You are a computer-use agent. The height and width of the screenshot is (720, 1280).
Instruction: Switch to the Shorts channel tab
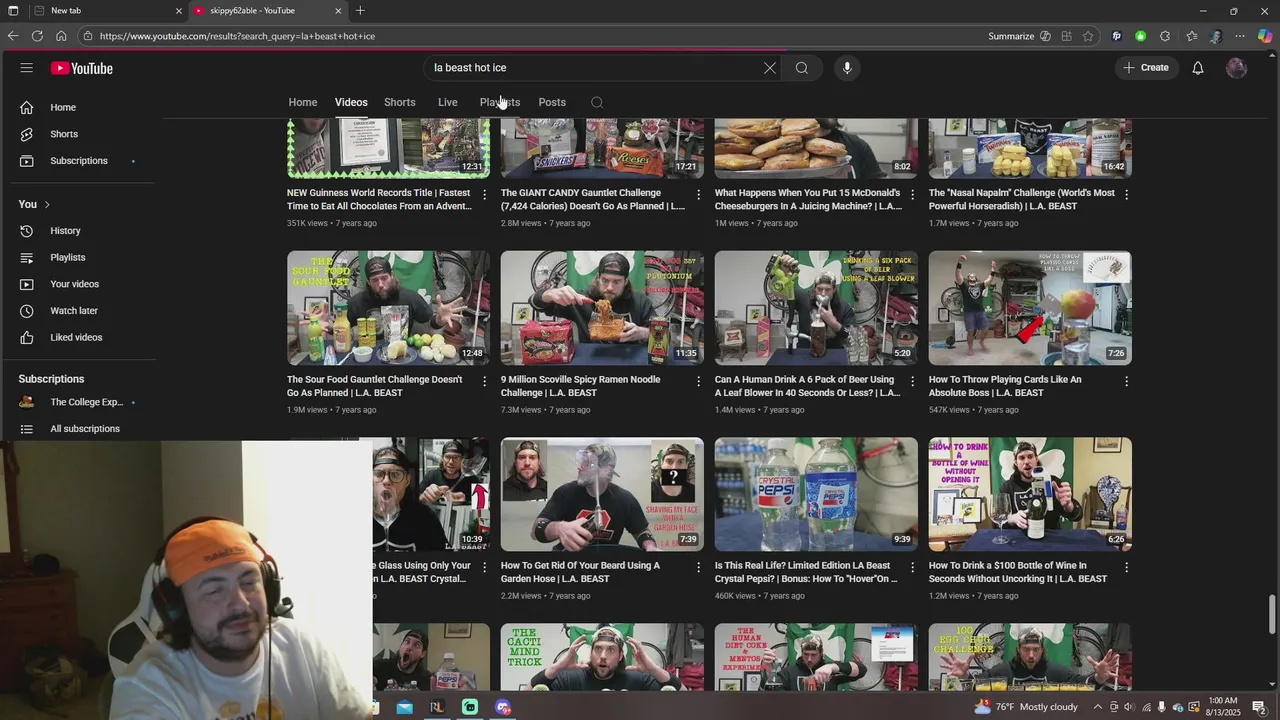coord(400,102)
